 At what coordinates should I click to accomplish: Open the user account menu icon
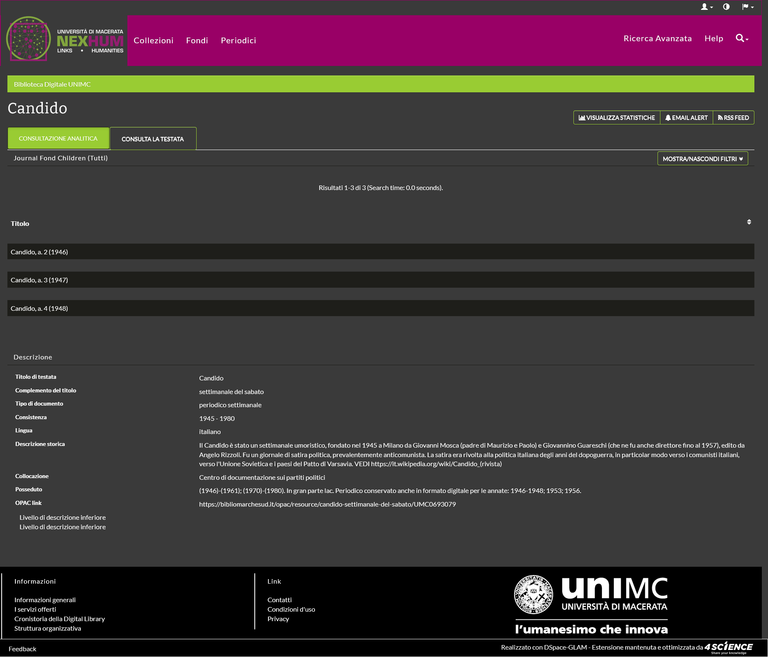click(706, 7)
